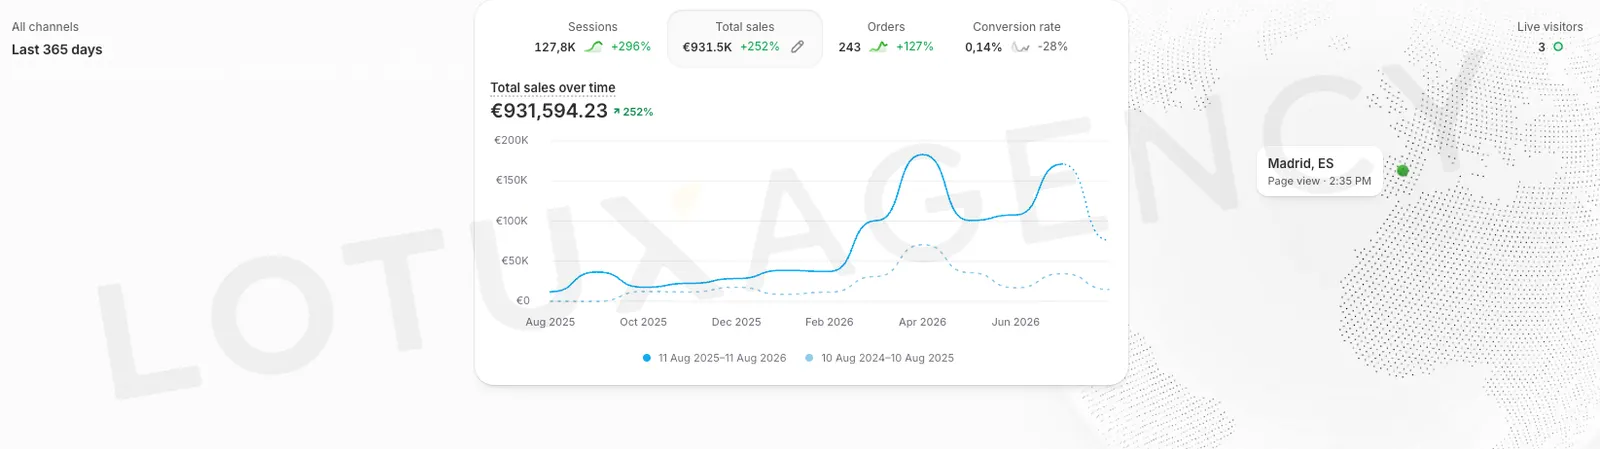Click the 243 orders value
Viewport: 1600px width, 449px height.
pos(850,47)
